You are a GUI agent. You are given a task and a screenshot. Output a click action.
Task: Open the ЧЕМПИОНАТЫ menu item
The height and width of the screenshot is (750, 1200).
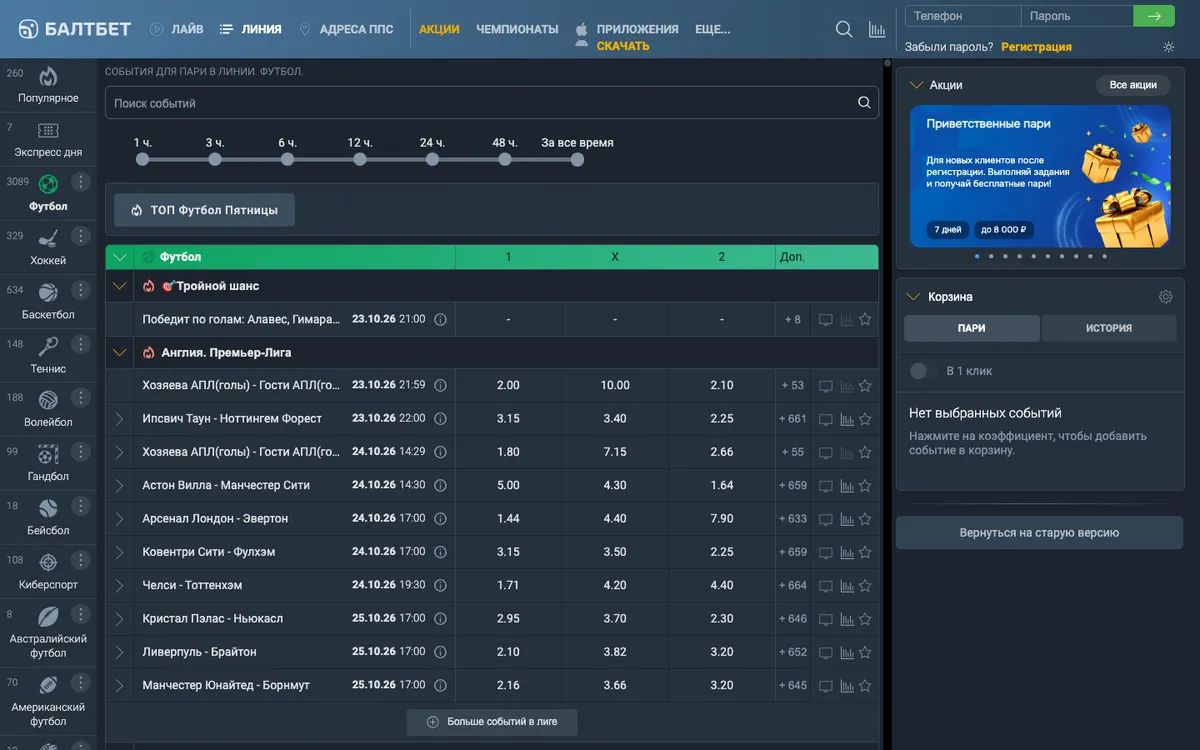pos(517,29)
